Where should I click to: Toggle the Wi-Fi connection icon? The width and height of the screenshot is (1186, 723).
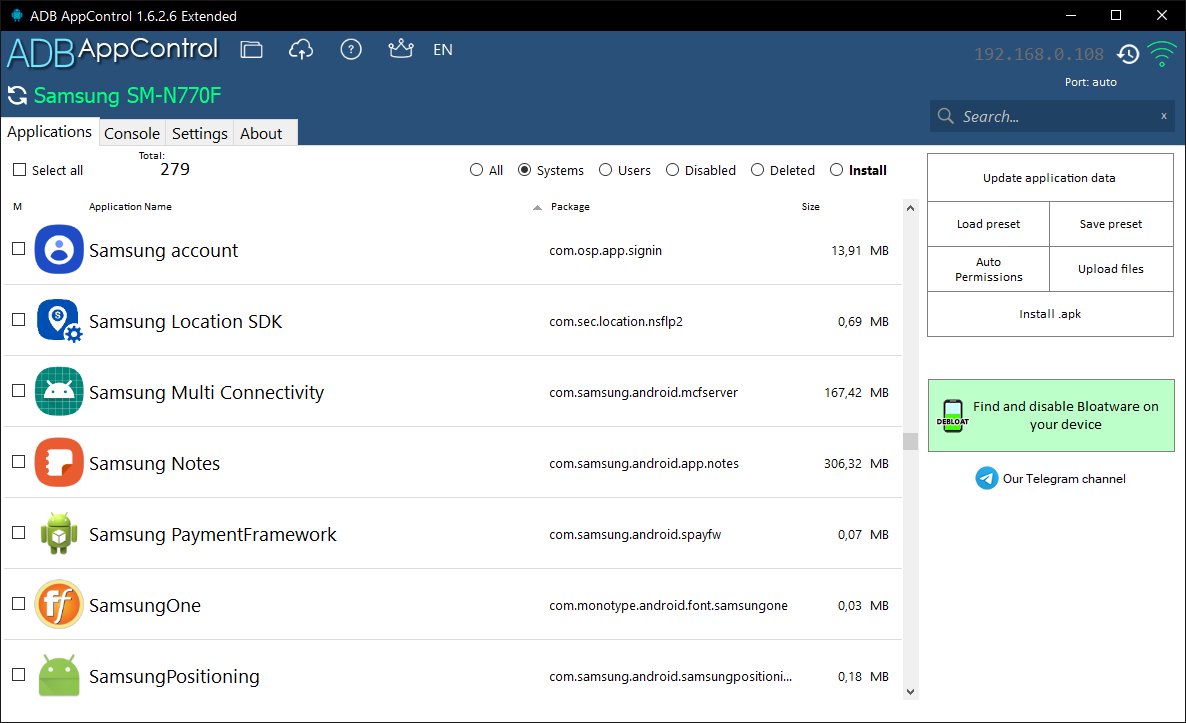coord(1162,54)
